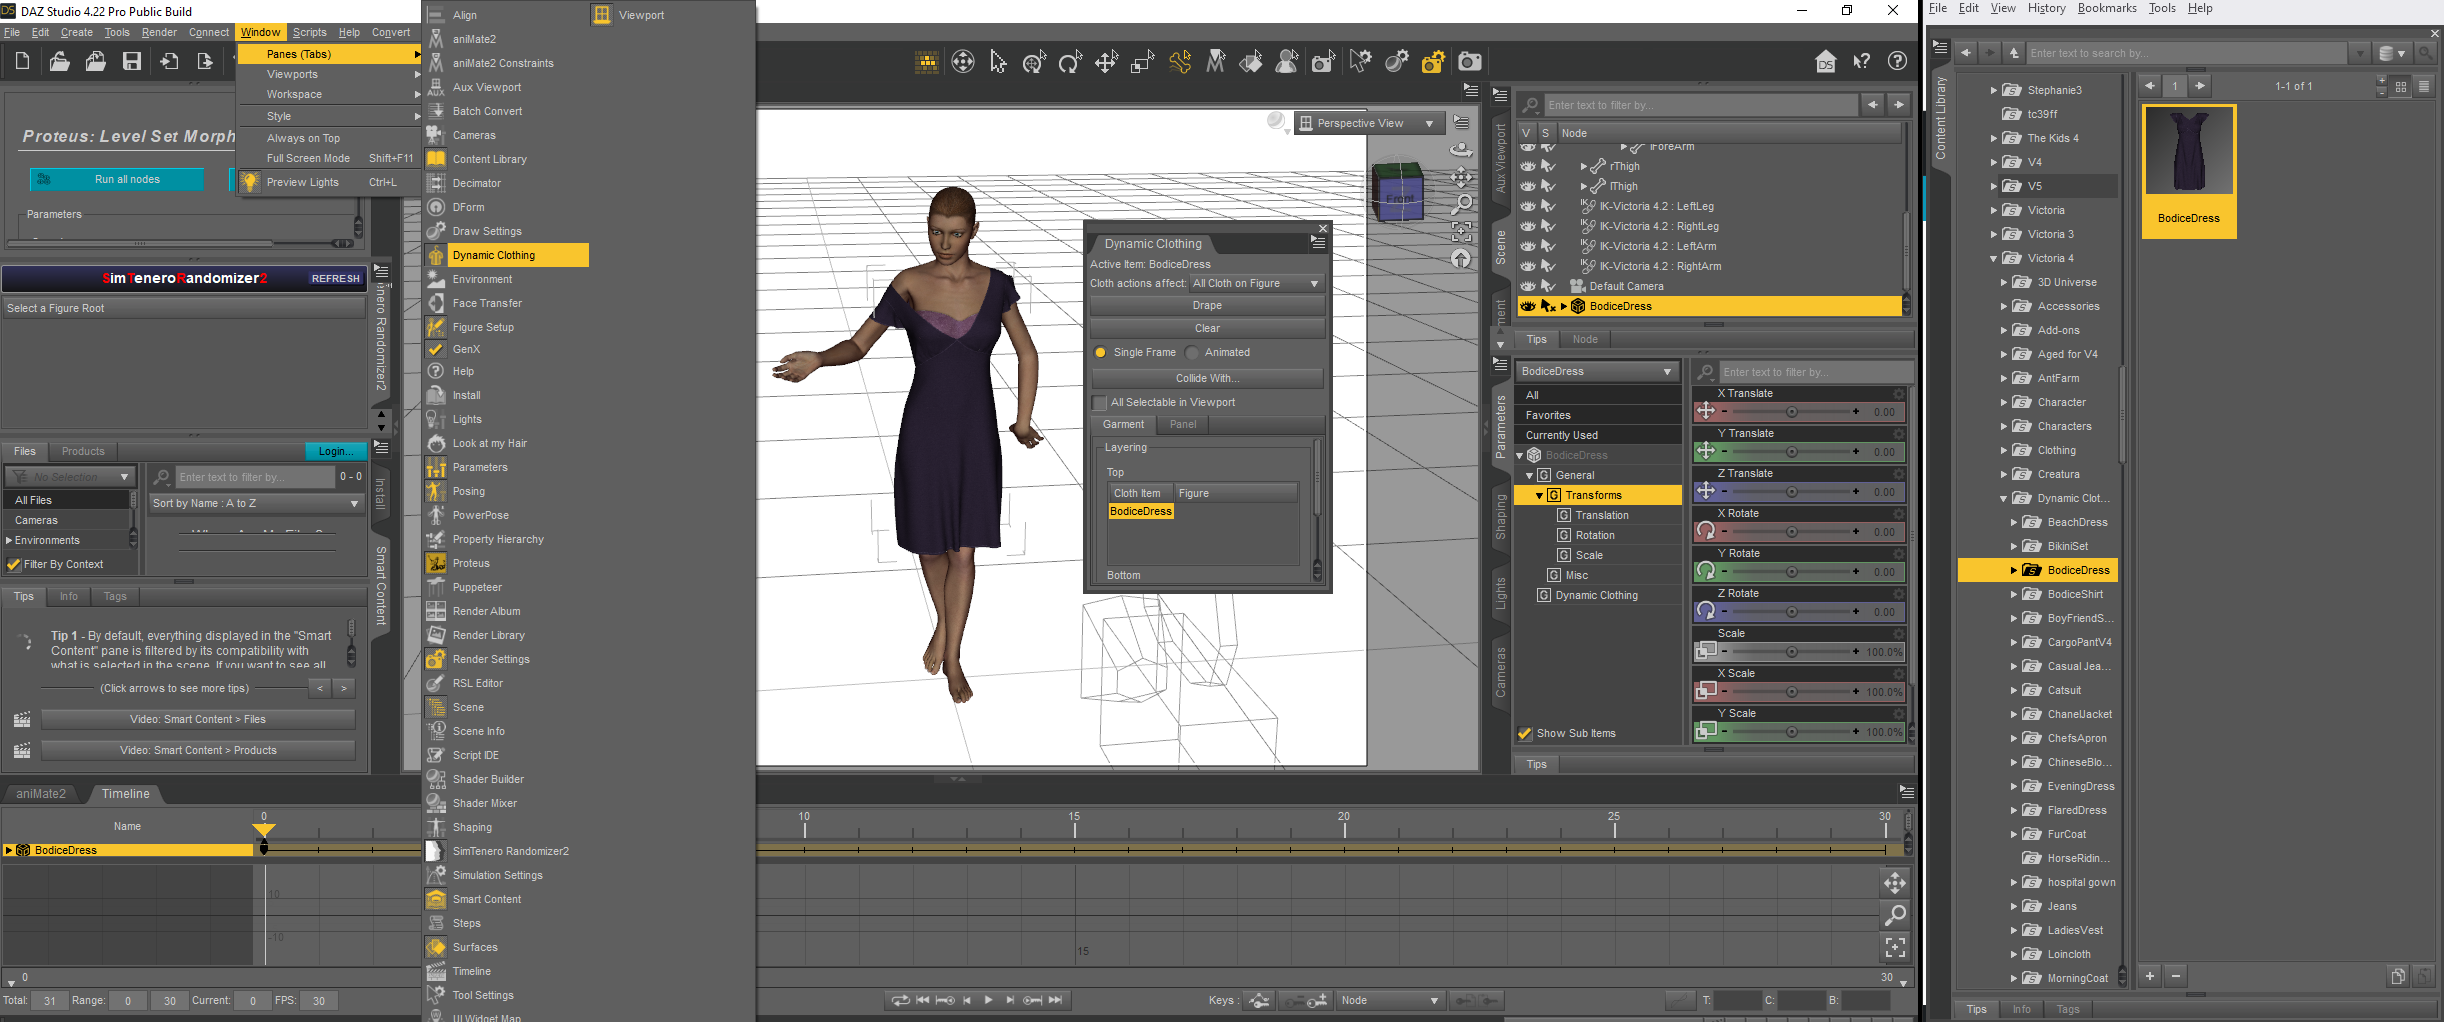
Task: Uncheck Show Sub Items in Parameters pane
Action: [1525, 733]
